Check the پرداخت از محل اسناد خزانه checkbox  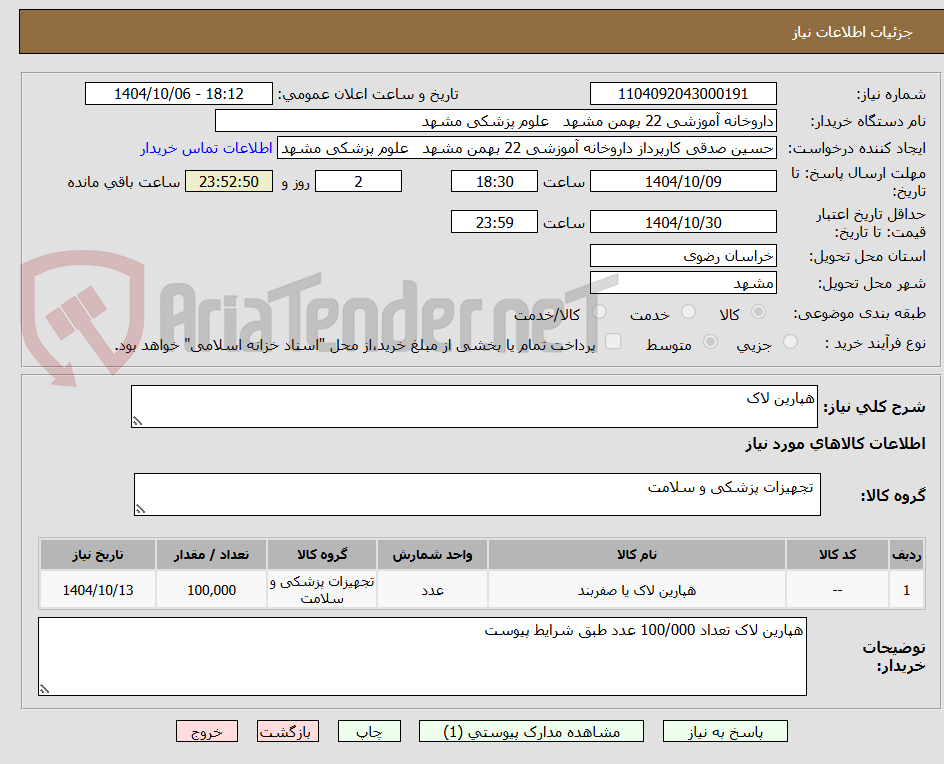[613, 342]
